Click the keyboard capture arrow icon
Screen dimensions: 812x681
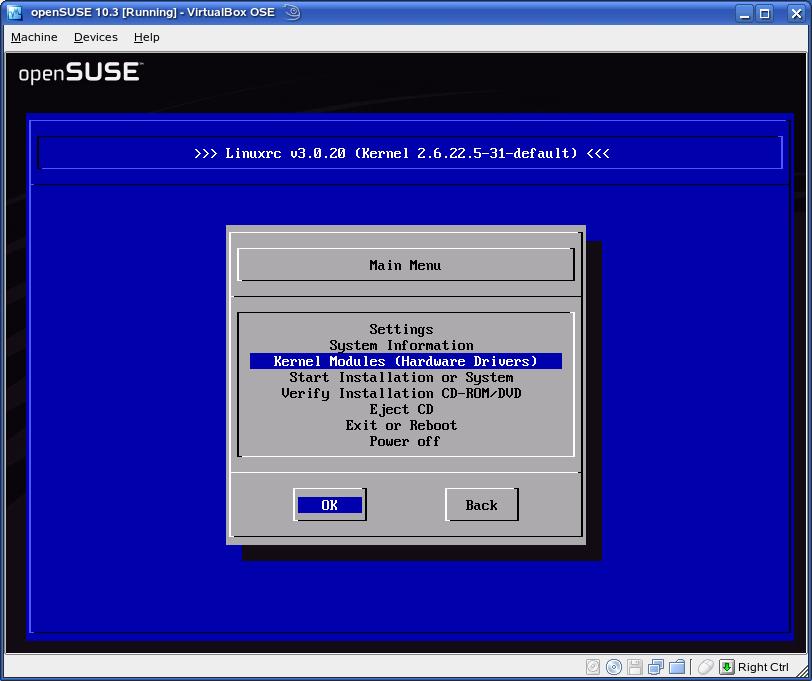click(x=727, y=667)
